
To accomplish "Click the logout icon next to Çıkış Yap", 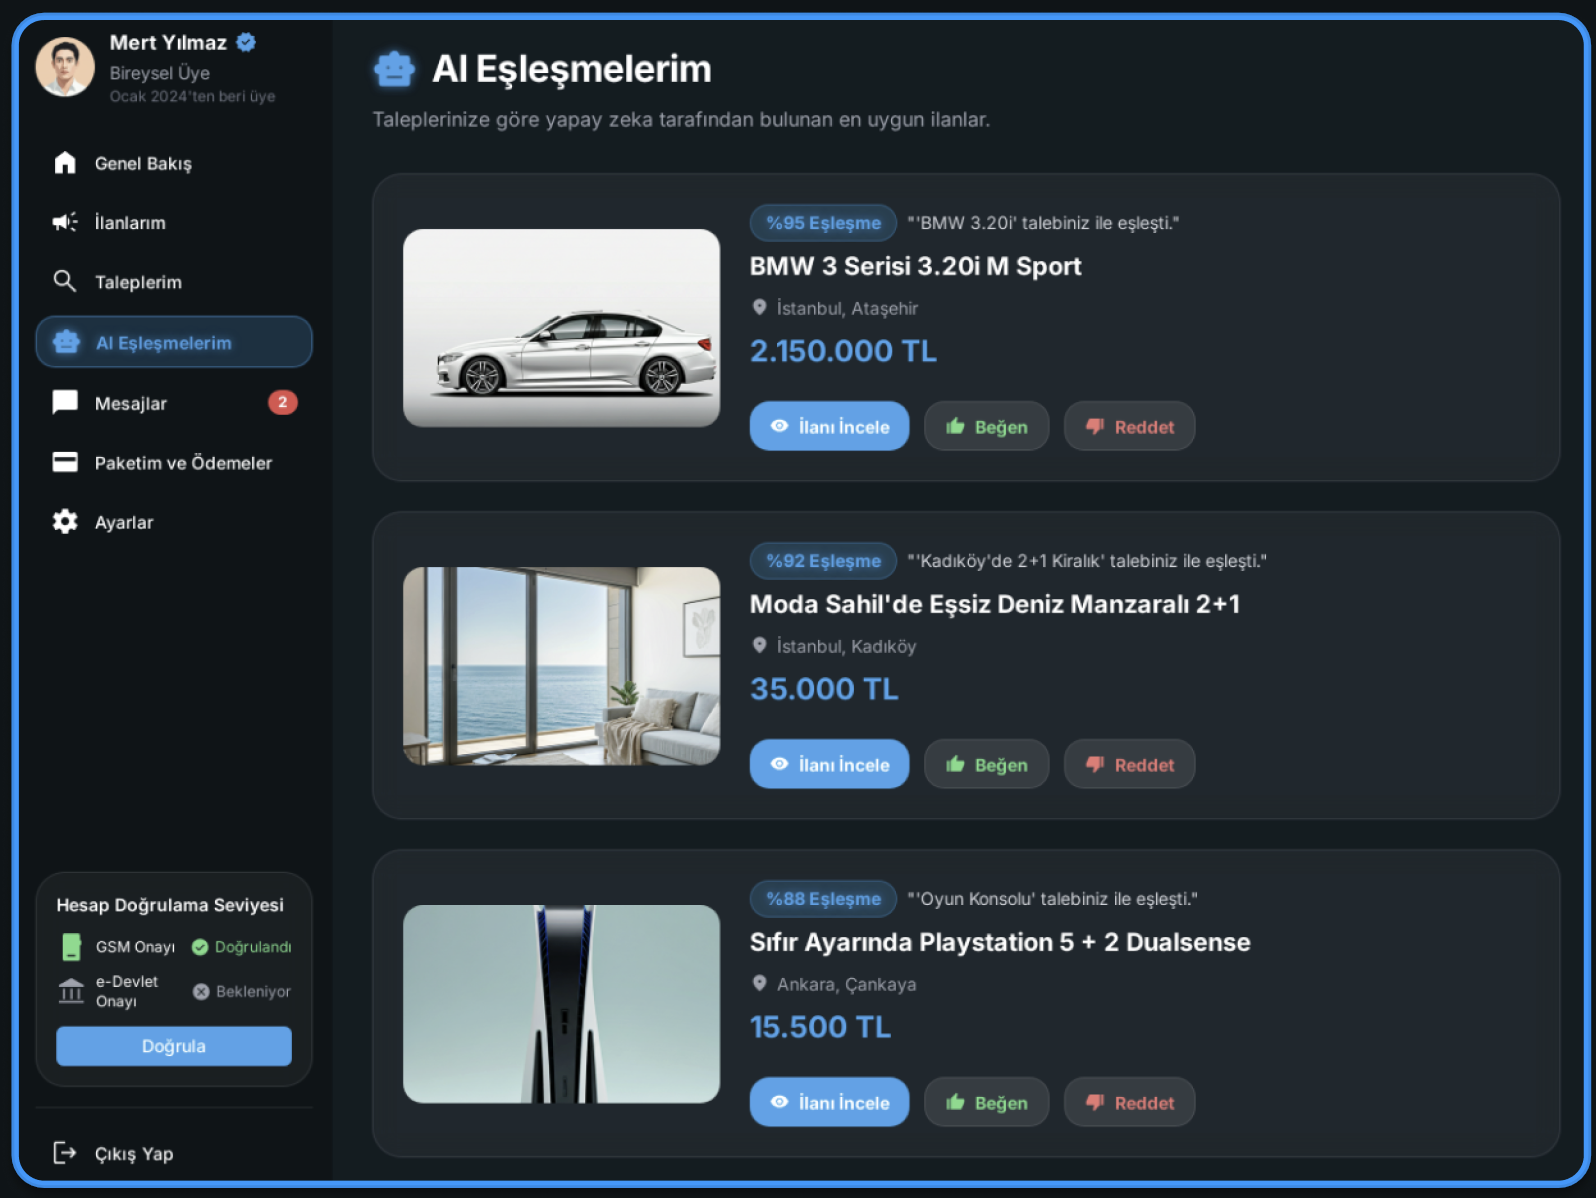I will click(65, 1153).
